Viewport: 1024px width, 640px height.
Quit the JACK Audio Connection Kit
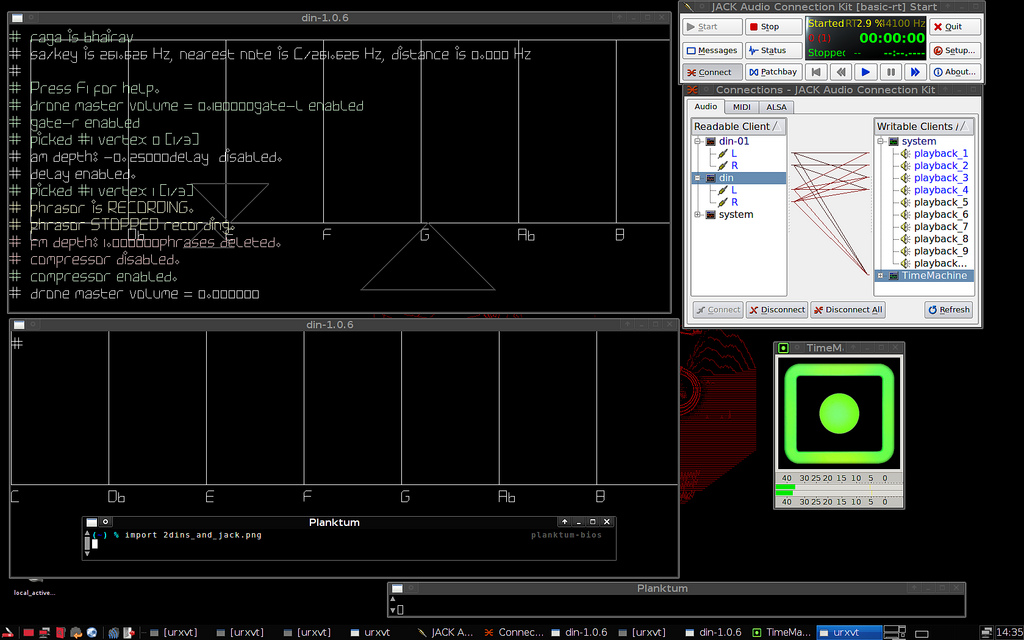tap(955, 27)
